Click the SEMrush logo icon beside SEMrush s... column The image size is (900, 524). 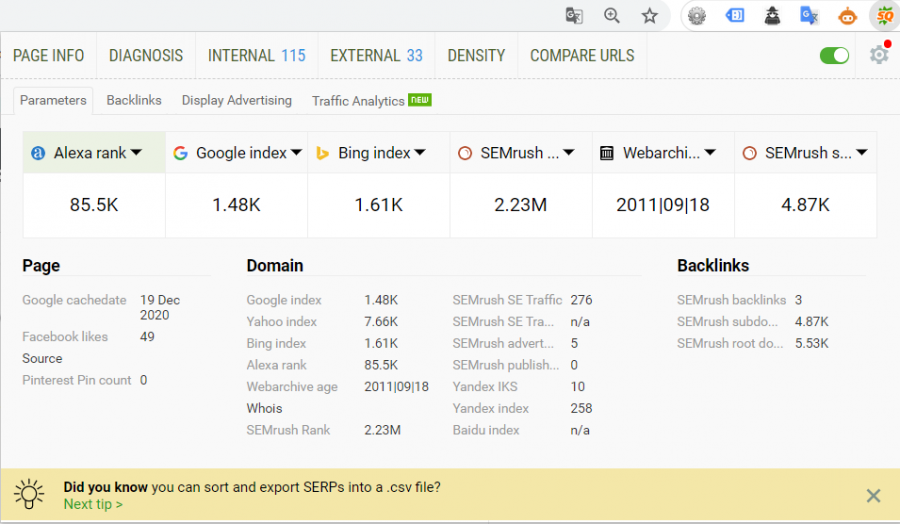749,153
